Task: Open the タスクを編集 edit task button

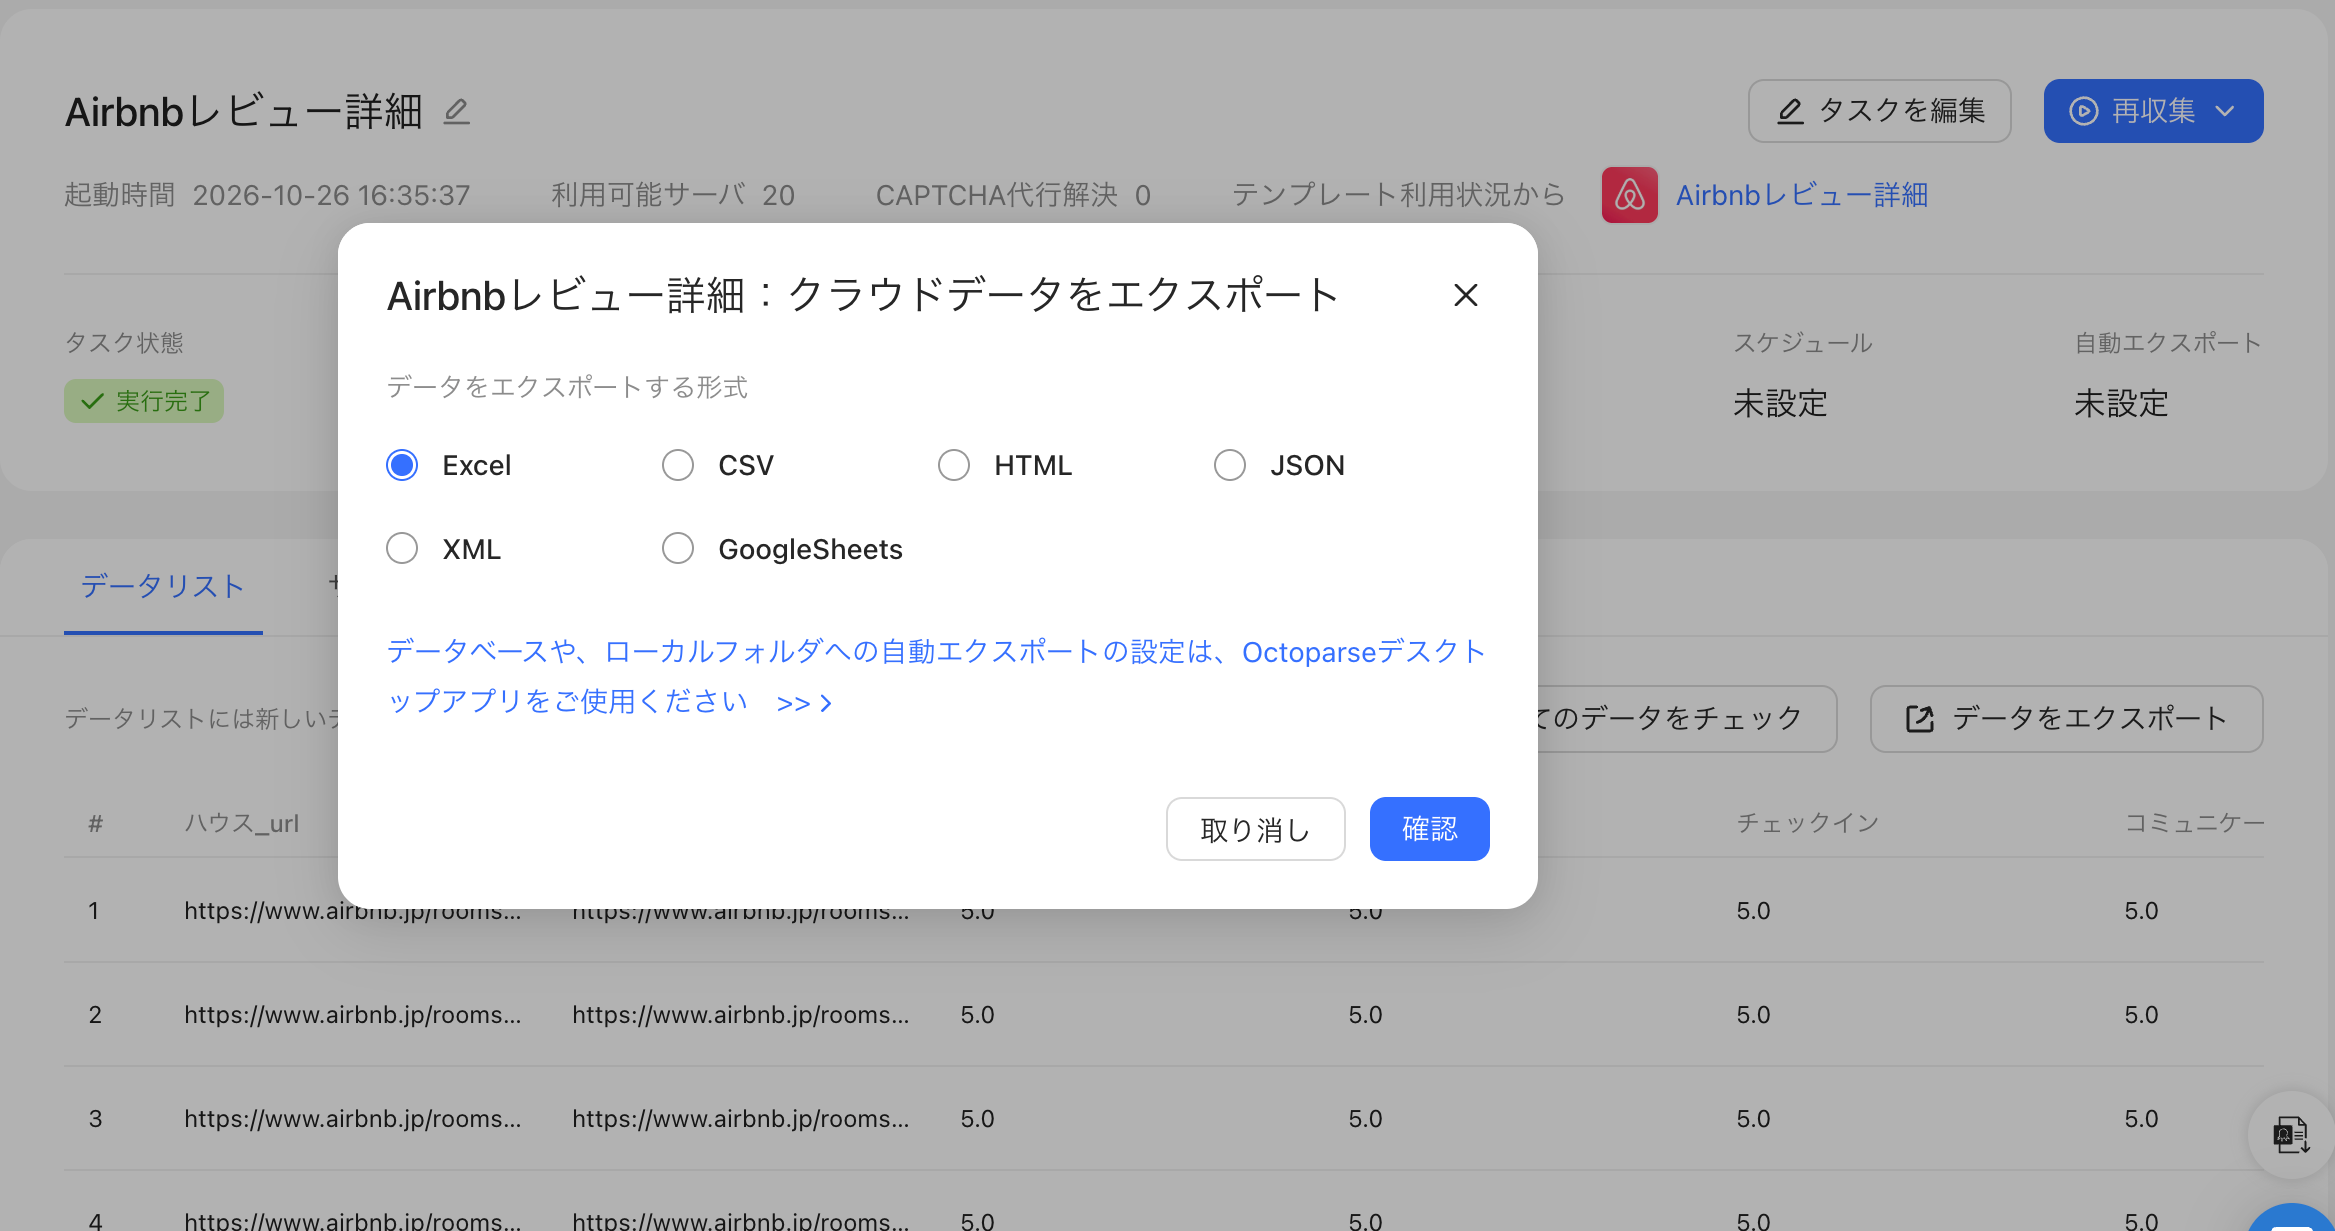Action: [x=1879, y=111]
